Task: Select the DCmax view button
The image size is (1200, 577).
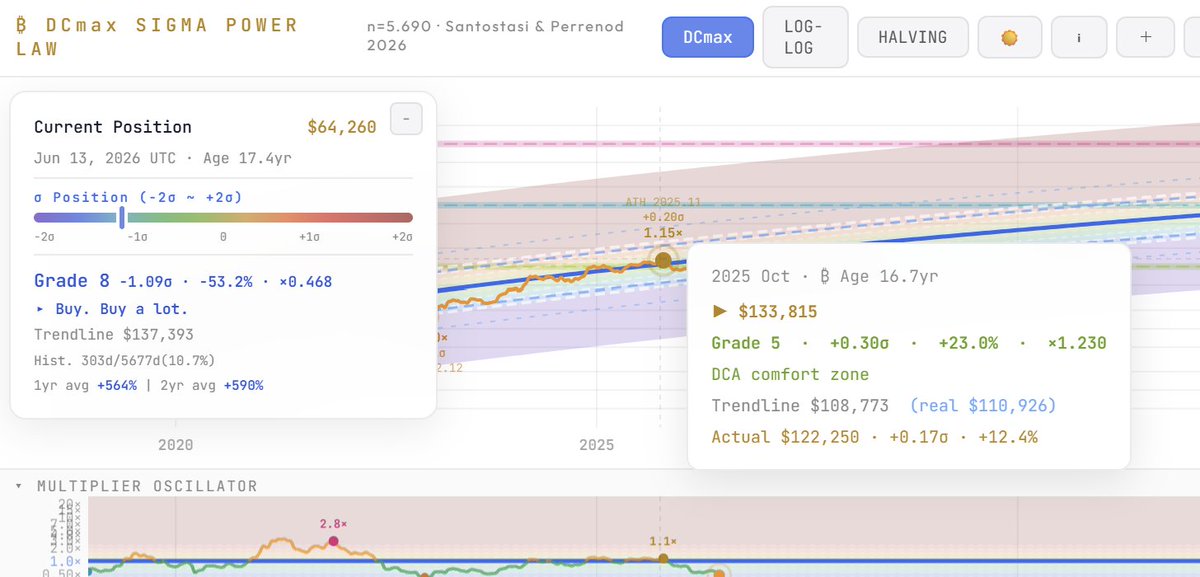Action: click(x=707, y=38)
